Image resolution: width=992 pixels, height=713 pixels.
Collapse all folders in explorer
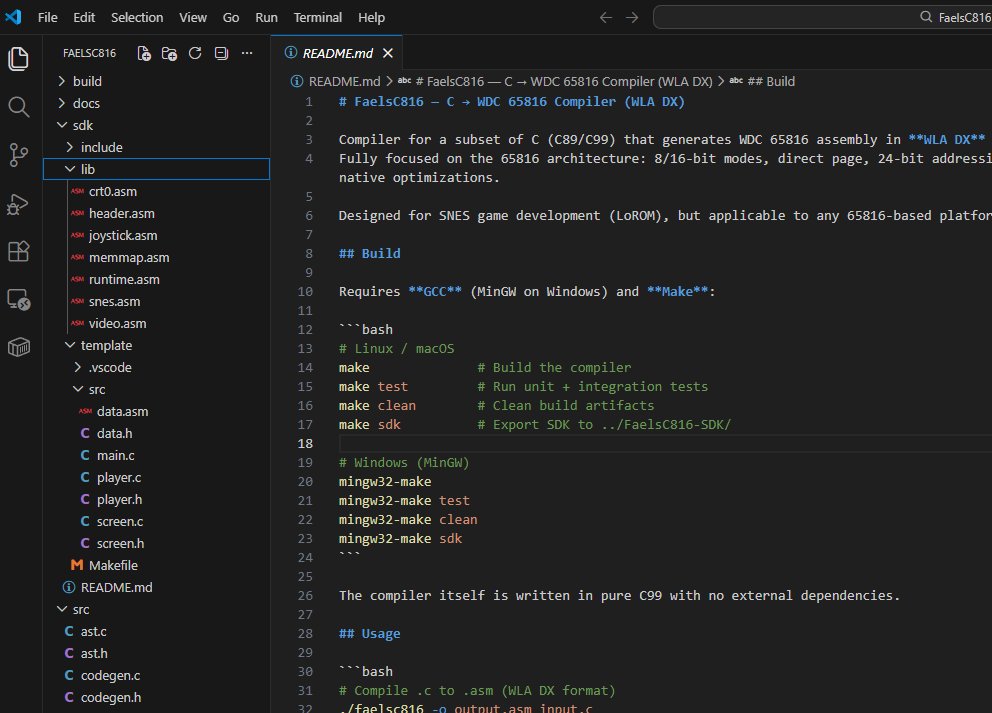pyautogui.click(x=221, y=53)
